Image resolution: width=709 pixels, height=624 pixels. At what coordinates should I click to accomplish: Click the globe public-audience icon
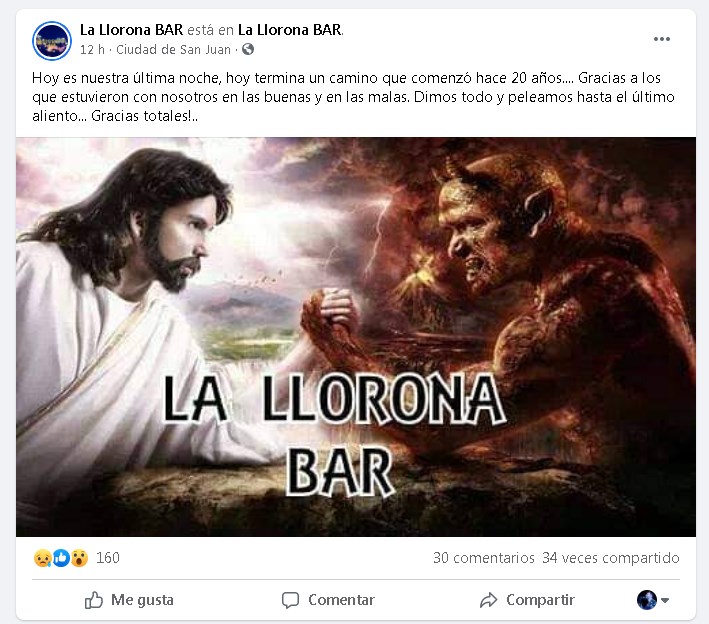point(248,49)
